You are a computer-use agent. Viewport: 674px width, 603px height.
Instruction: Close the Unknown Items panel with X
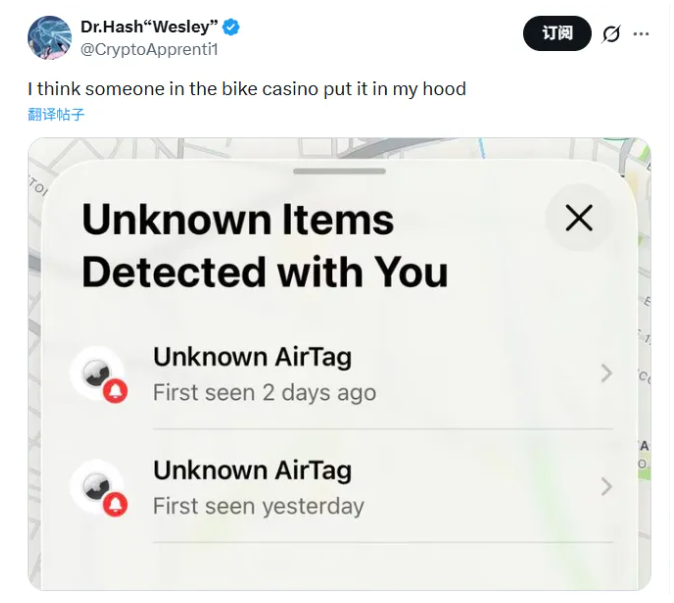579,217
